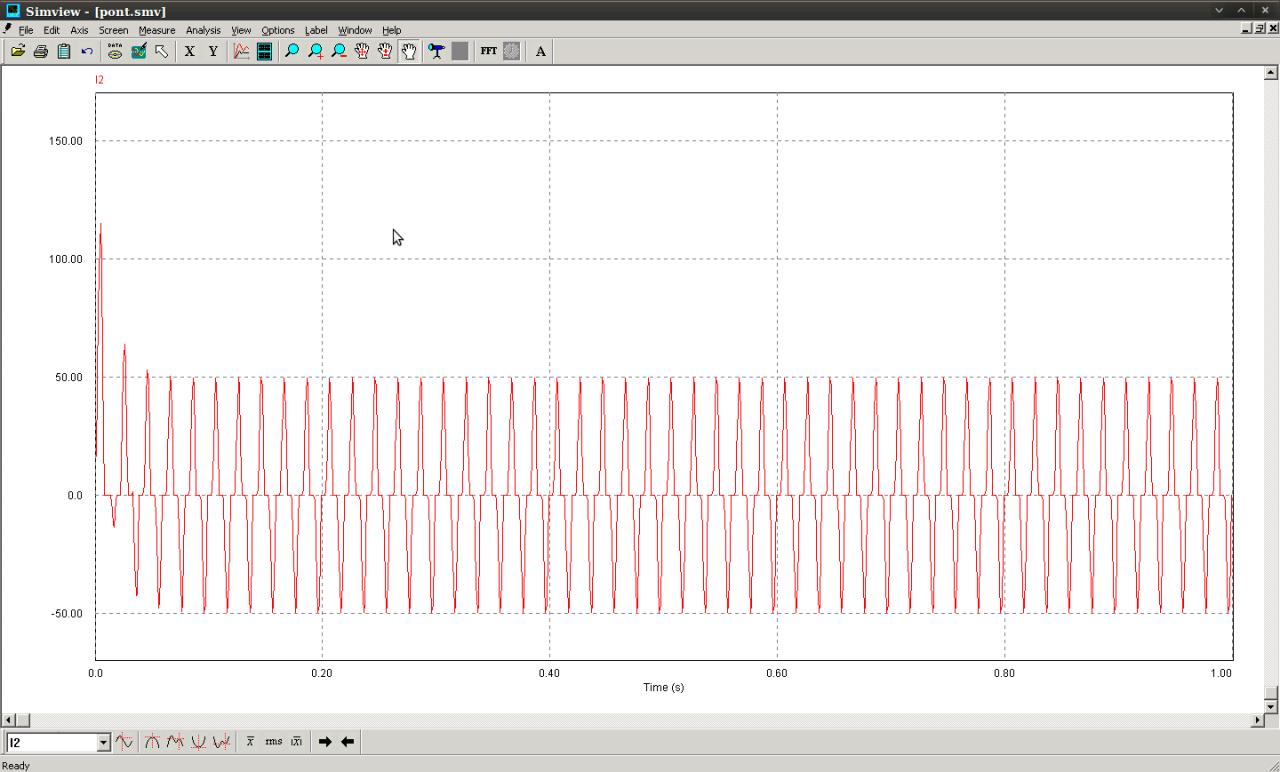
Task: Open the Analysis menu
Action: pyautogui.click(x=203, y=30)
